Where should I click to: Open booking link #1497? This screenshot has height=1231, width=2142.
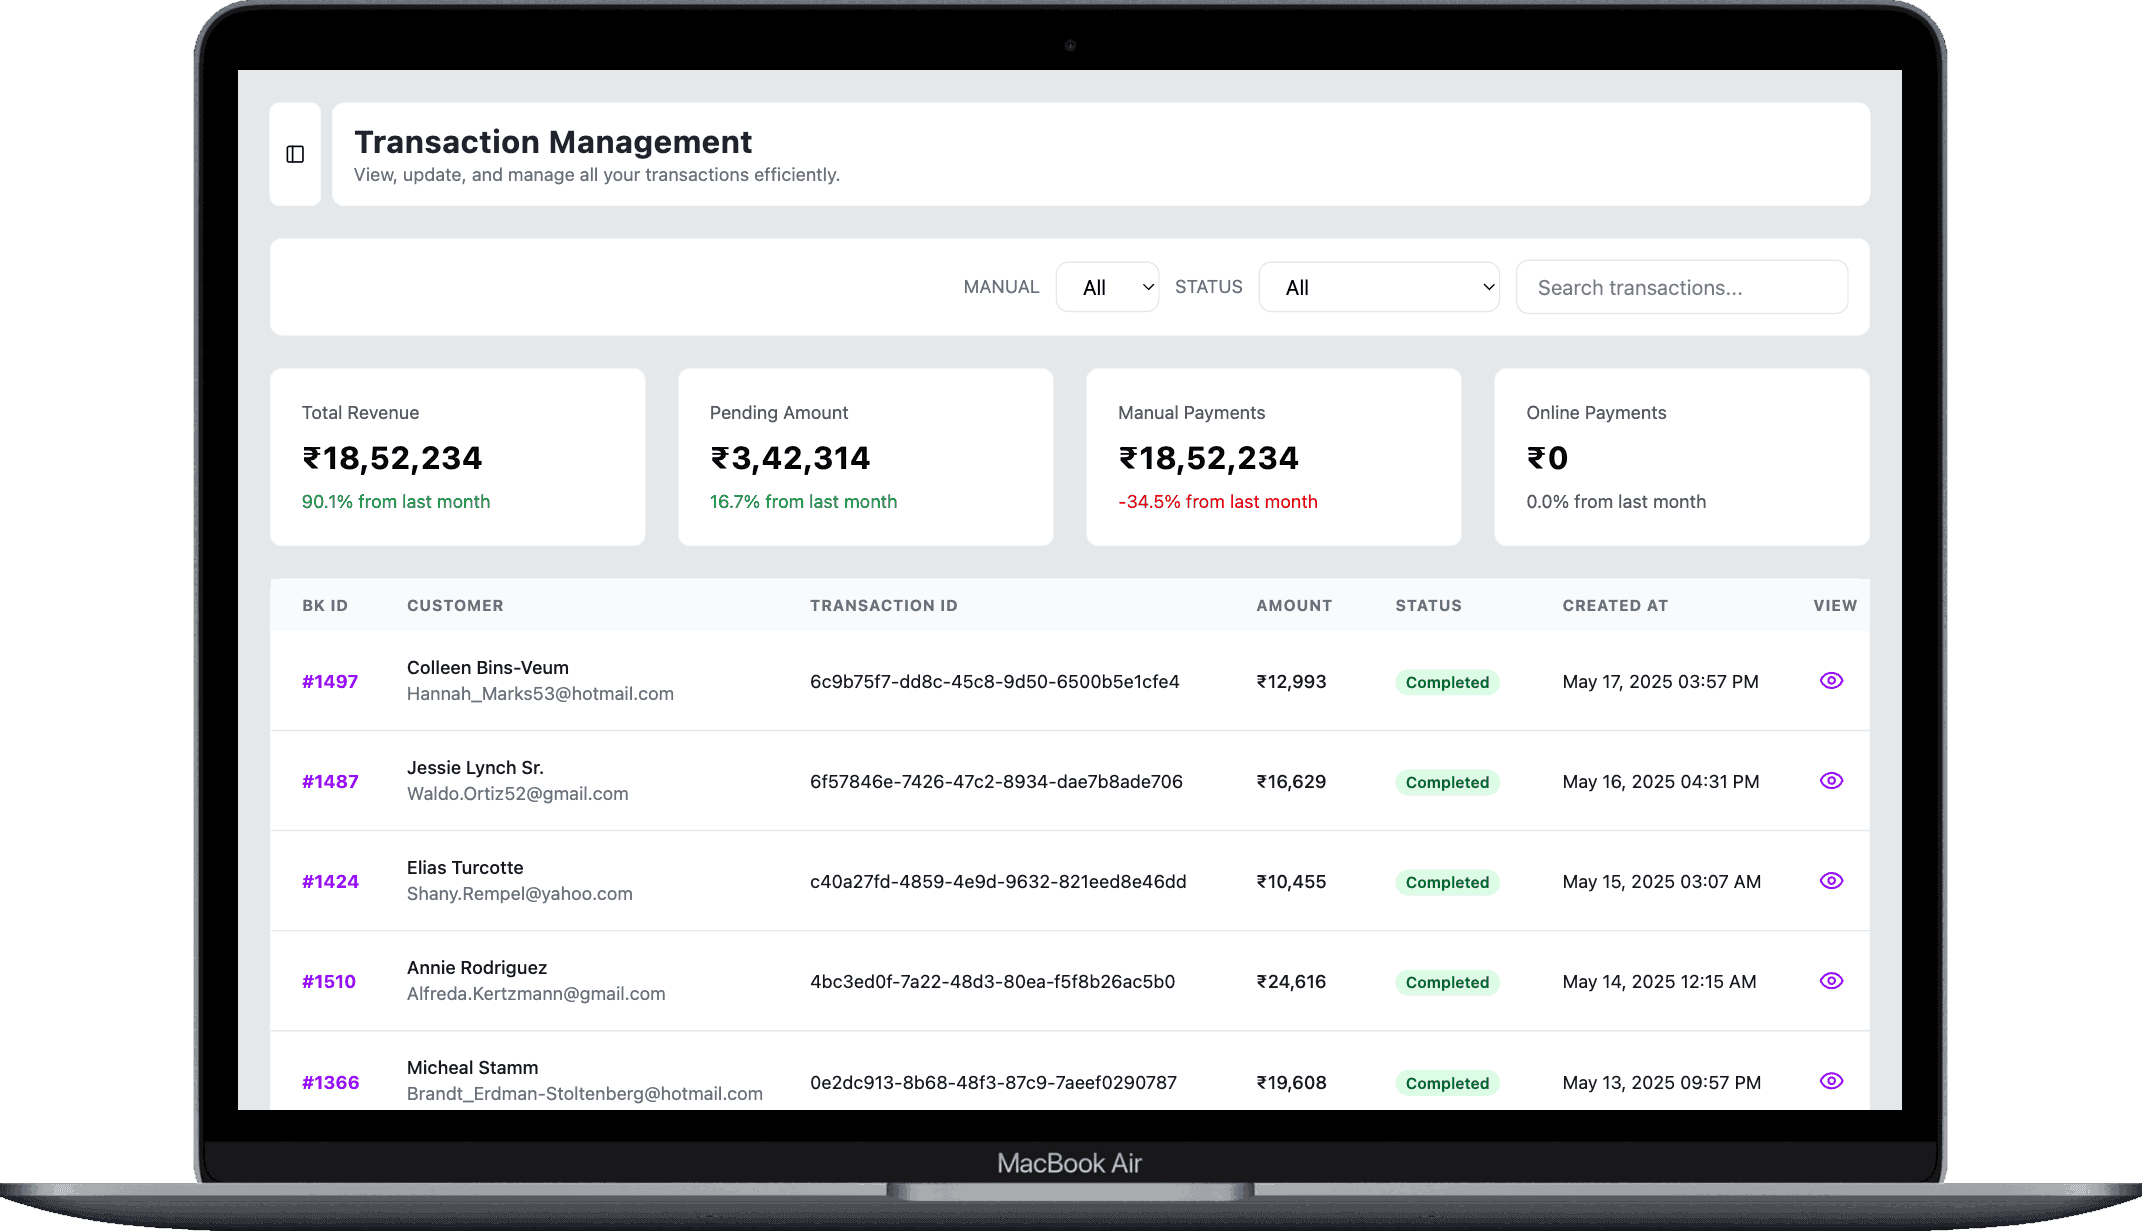pyautogui.click(x=329, y=681)
